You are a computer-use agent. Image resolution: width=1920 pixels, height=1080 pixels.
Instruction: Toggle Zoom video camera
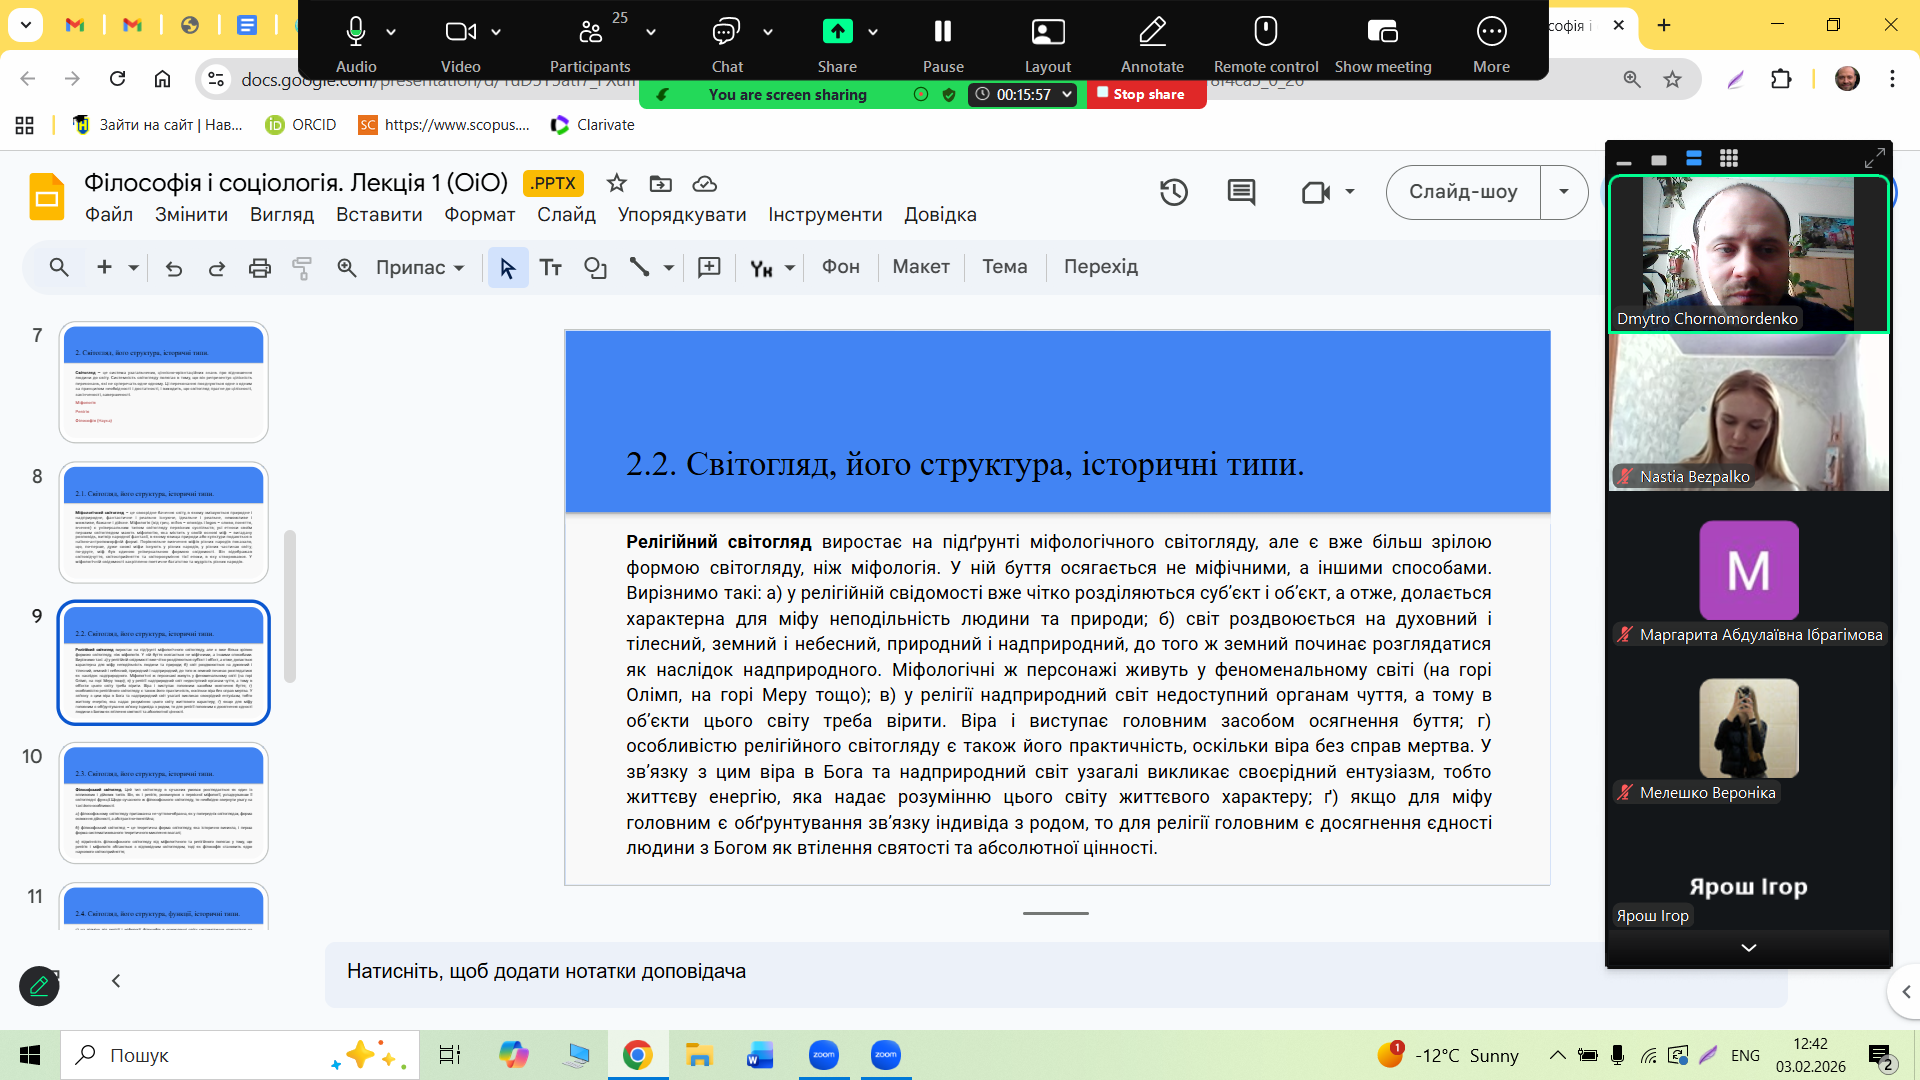point(460,33)
